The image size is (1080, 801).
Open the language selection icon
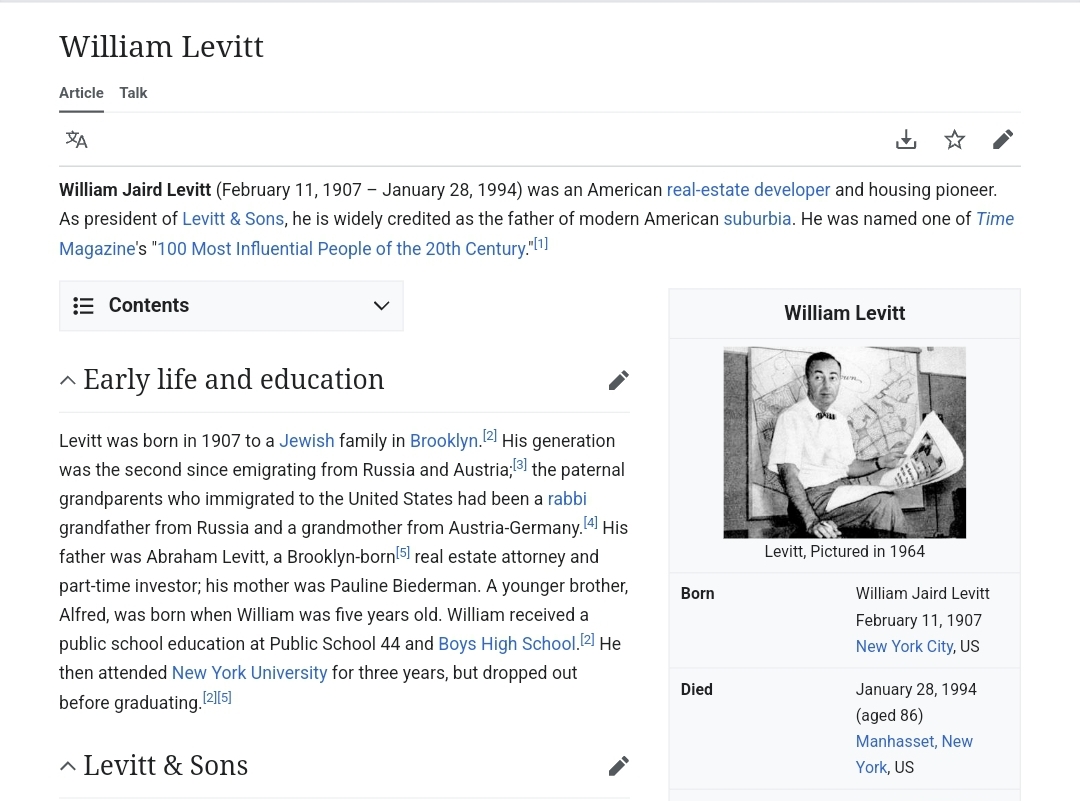click(x=76, y=140)
